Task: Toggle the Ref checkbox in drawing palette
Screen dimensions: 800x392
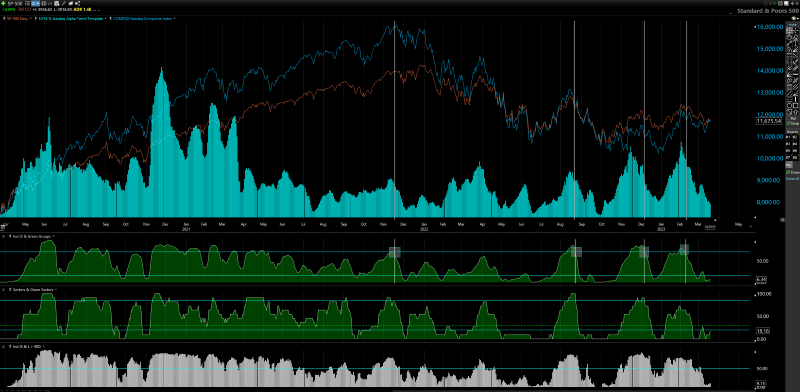Action: click(x=788, y=118)
